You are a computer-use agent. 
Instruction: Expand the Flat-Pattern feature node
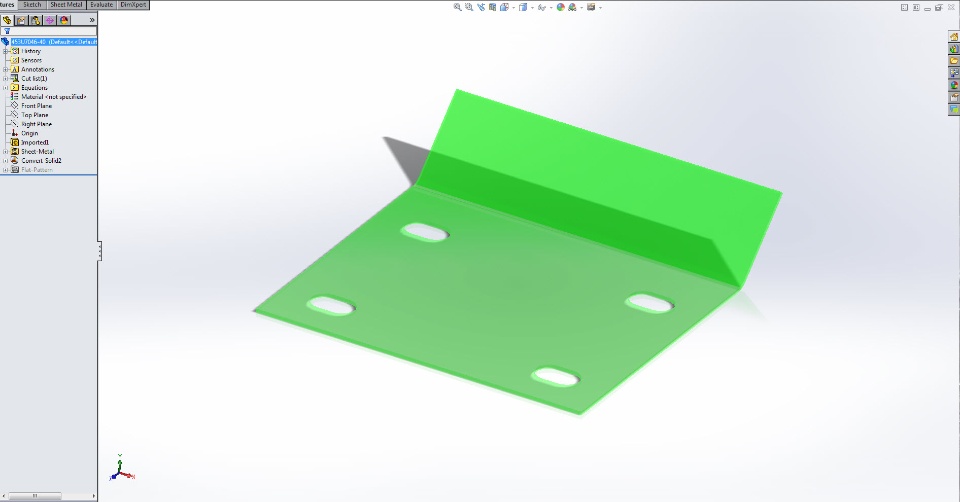coord(6,170)
